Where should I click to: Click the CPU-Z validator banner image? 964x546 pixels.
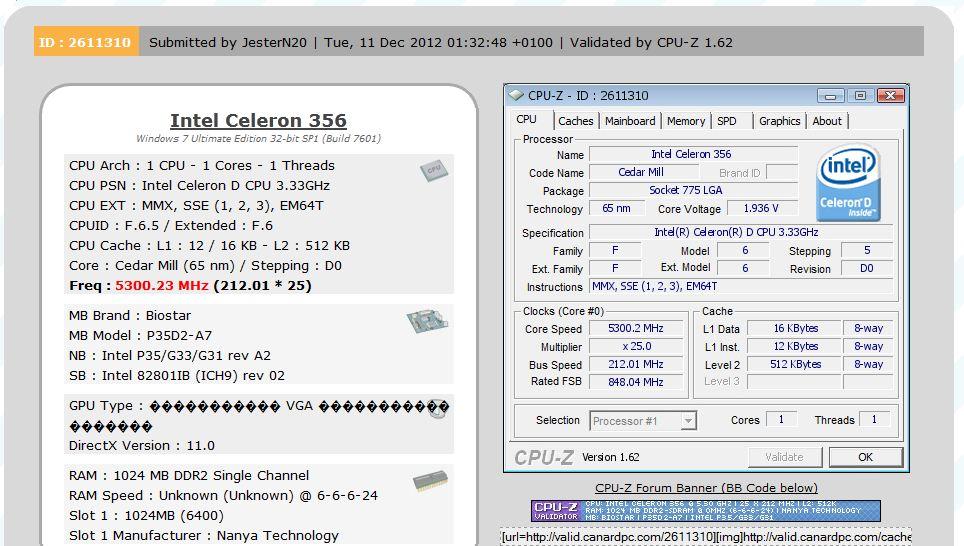click(706, 511)
